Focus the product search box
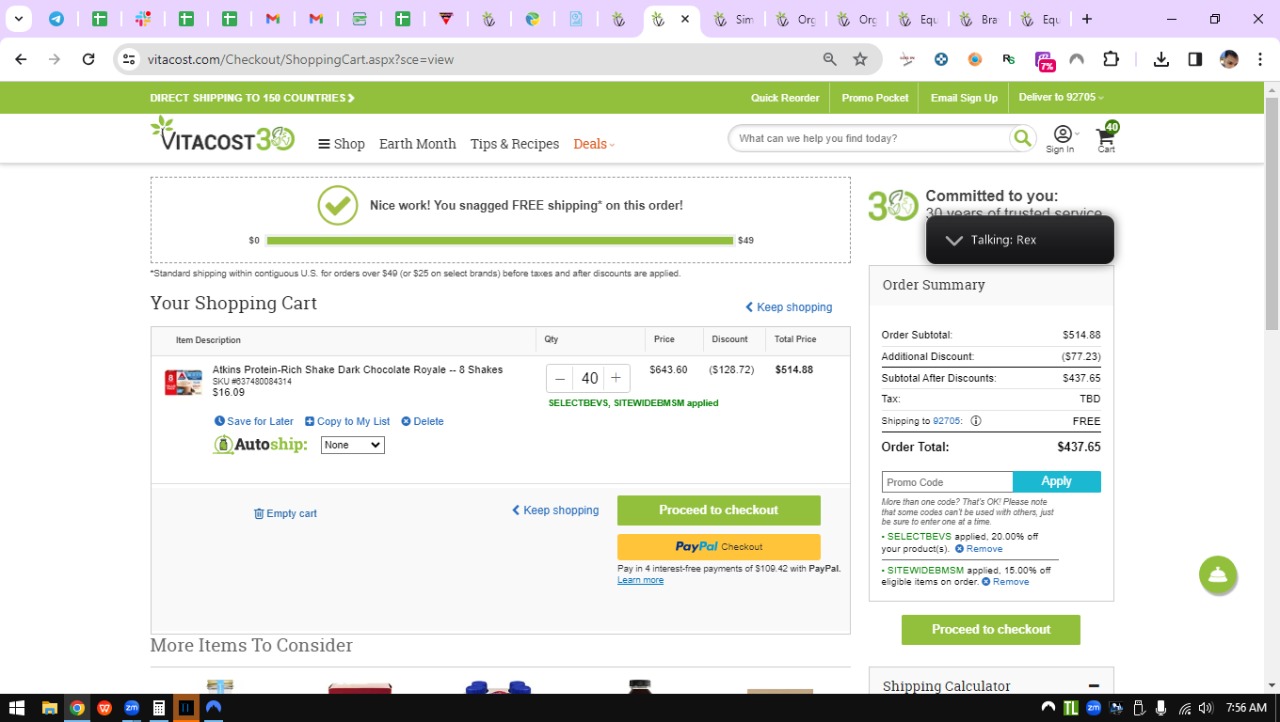The image size is (1280, 722). click(x=869, y=138)
